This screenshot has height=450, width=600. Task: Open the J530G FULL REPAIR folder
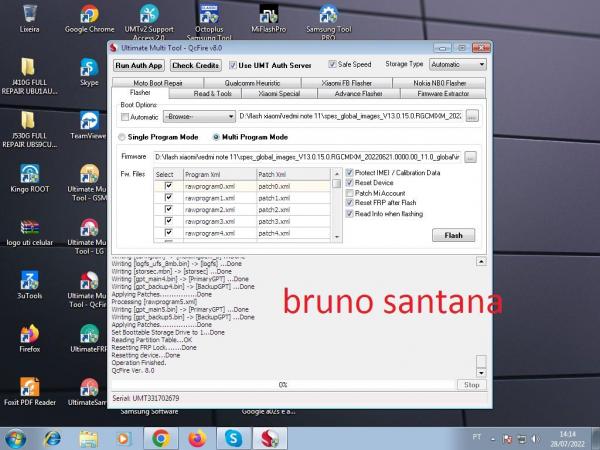point(29,129)
